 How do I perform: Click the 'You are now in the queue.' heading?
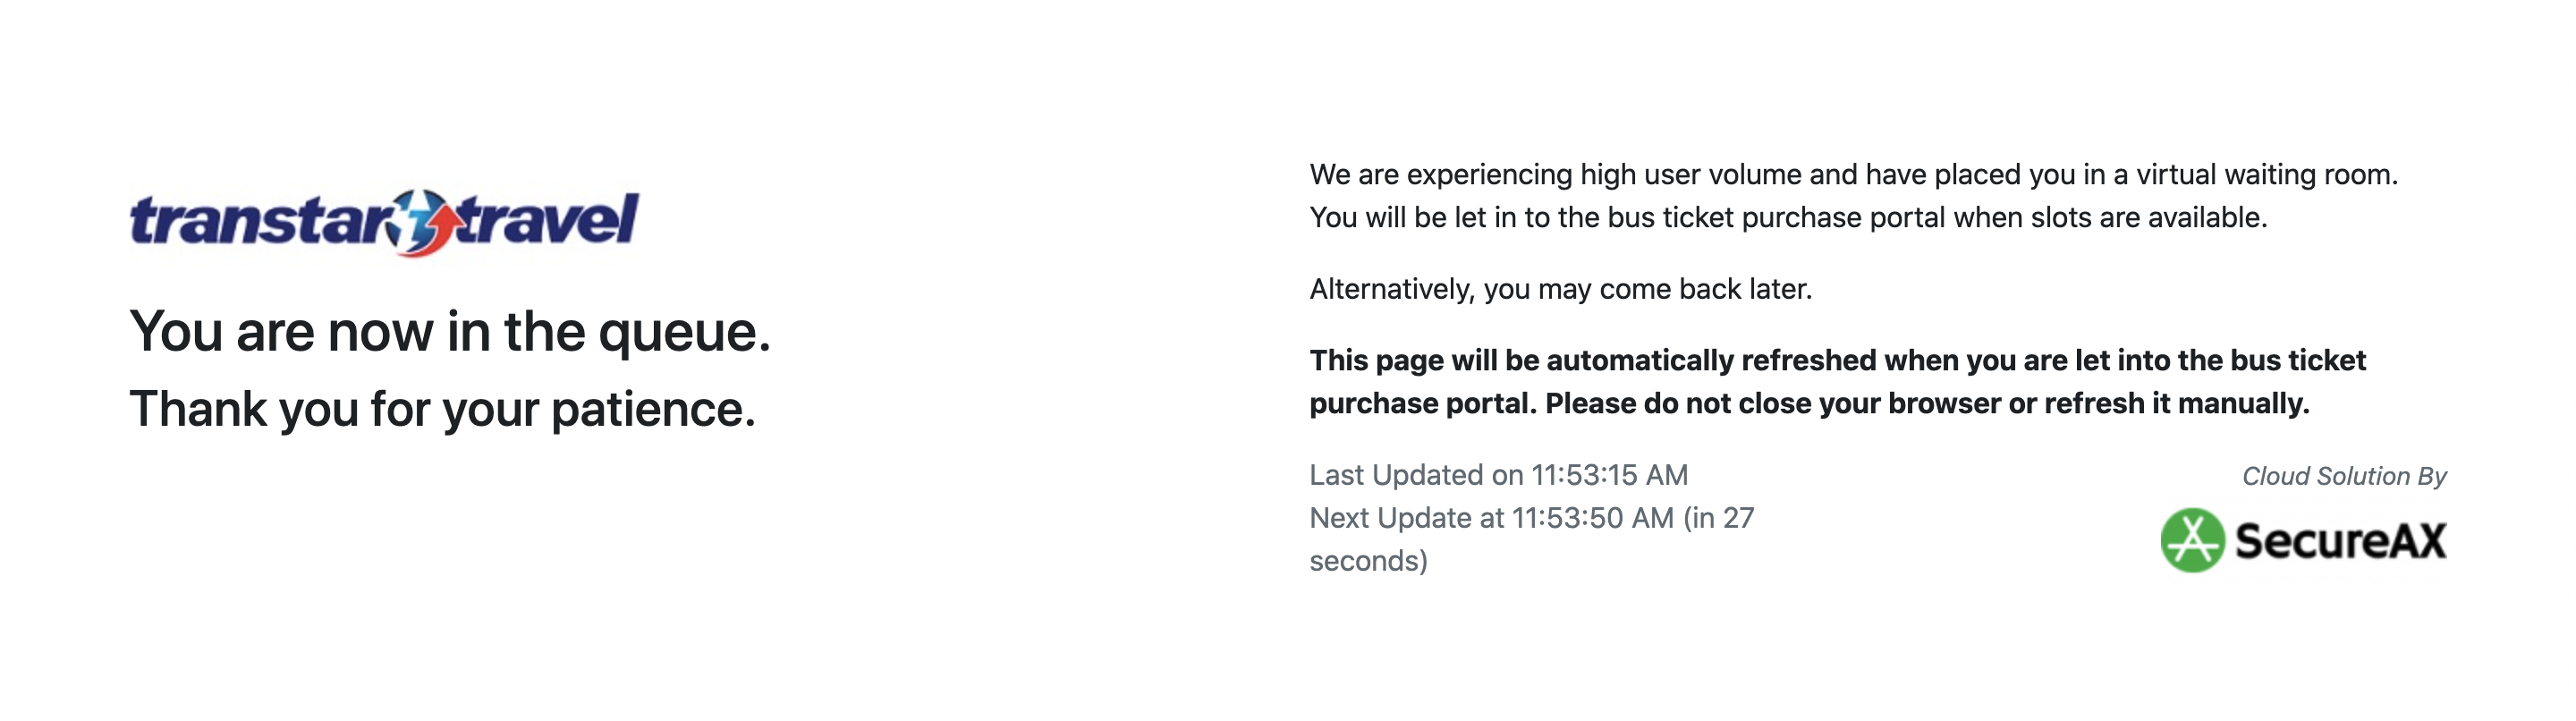click(450, 333)
